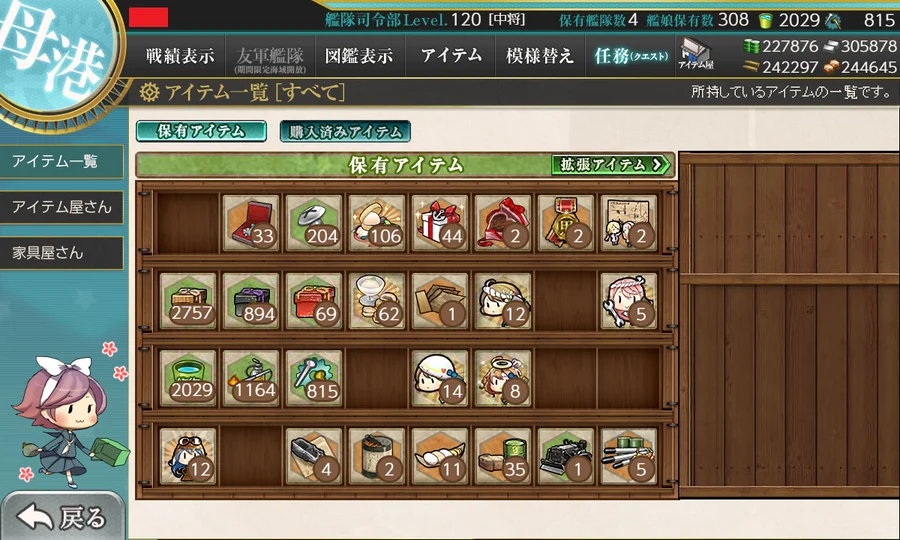Select the furniture coin box with 2757

point(188,301)
